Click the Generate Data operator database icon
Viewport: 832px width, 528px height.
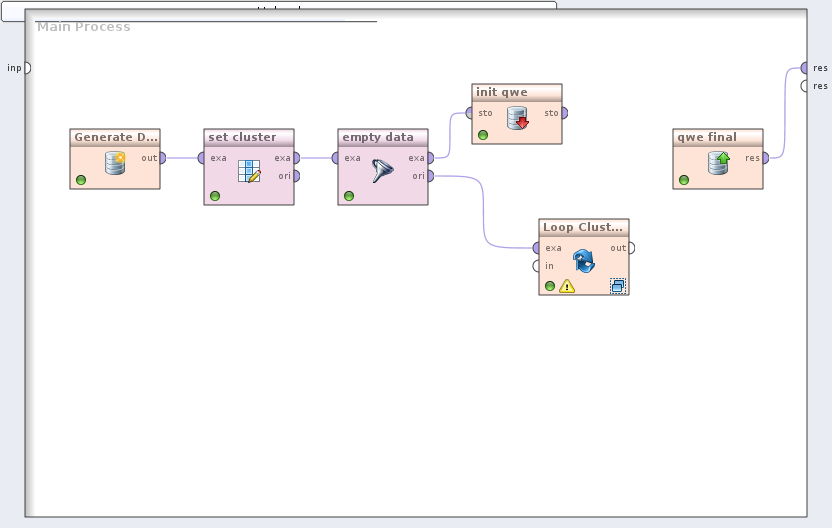[x=115, y=163]
